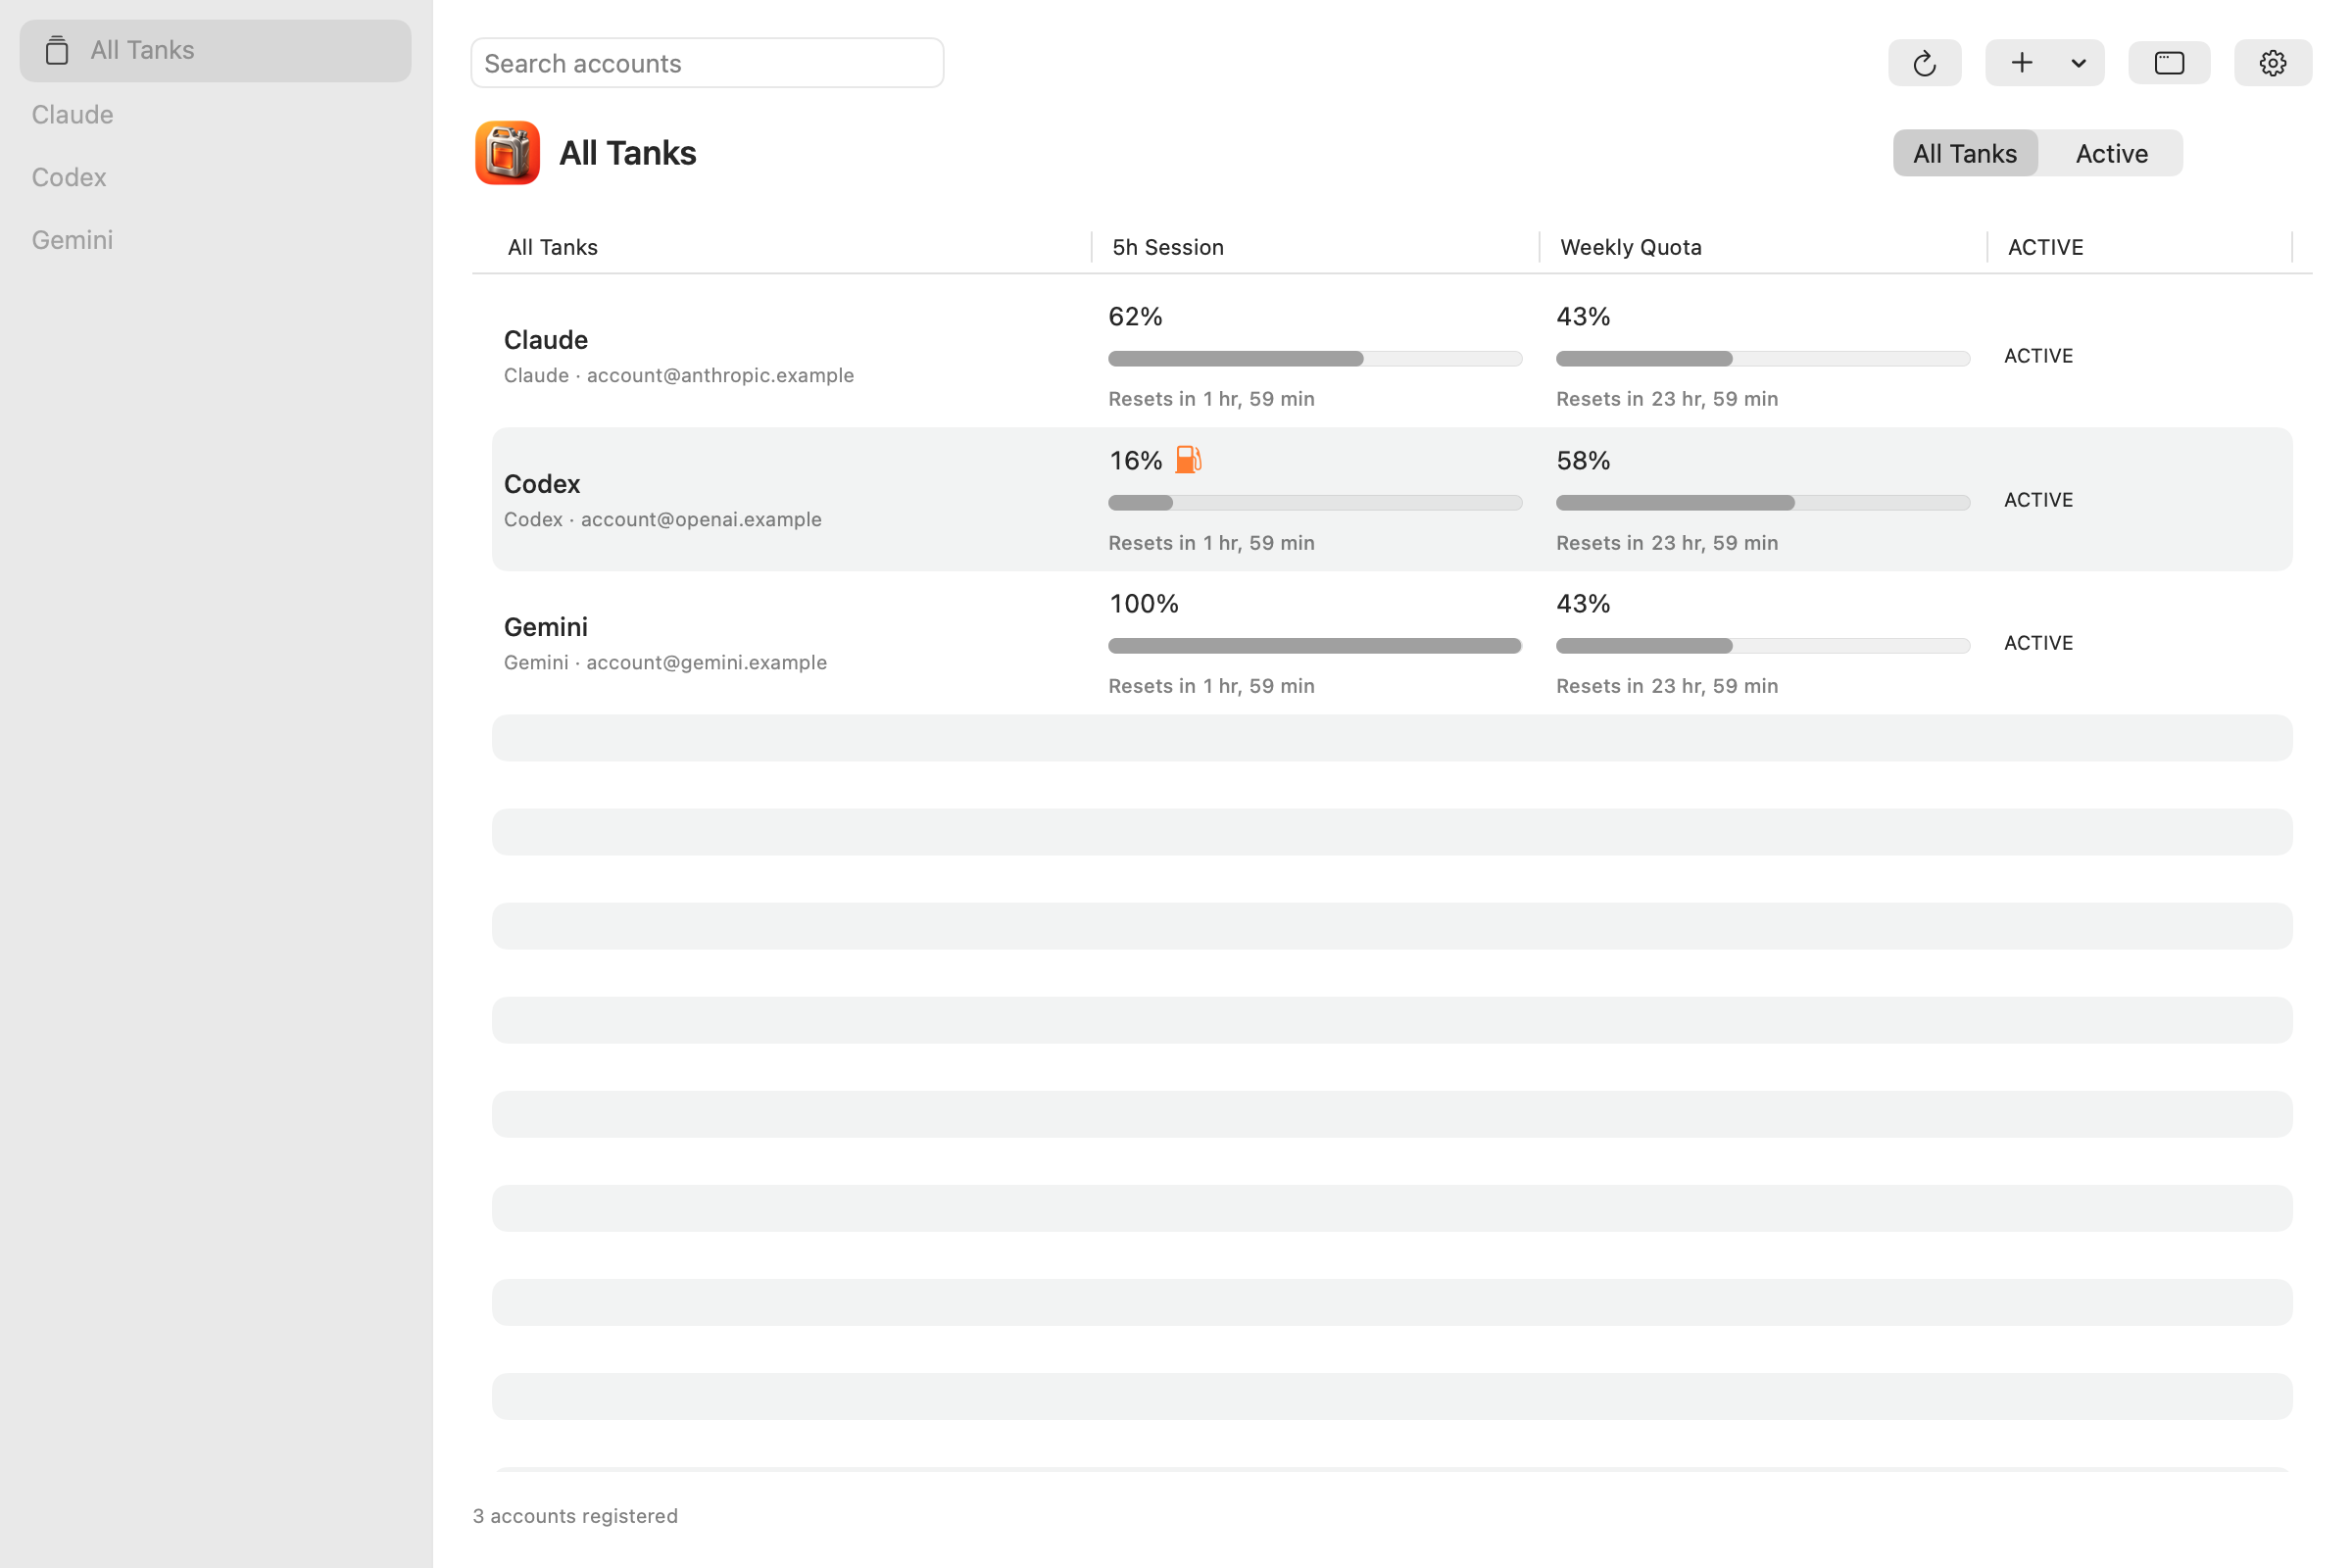
Task: Click the All Tanks sidebar tank icon
Action: pos(57,50)
